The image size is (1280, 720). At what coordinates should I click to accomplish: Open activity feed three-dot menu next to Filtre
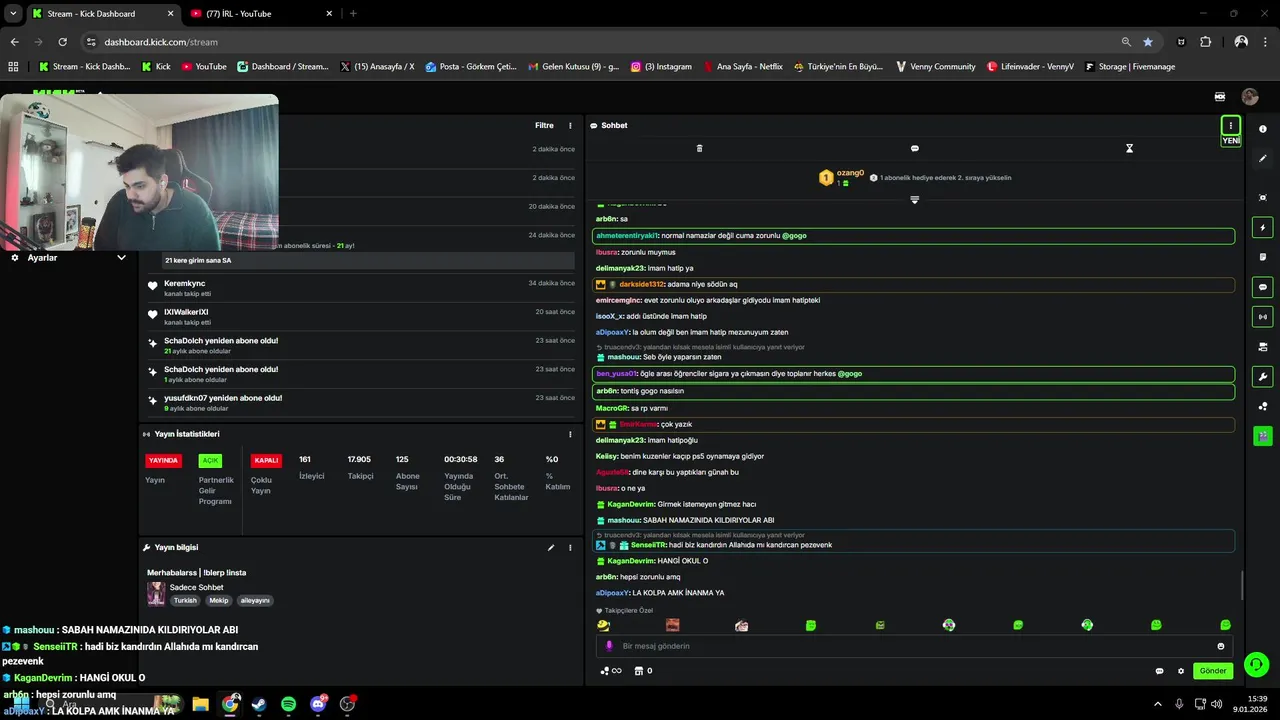[571, 126]
